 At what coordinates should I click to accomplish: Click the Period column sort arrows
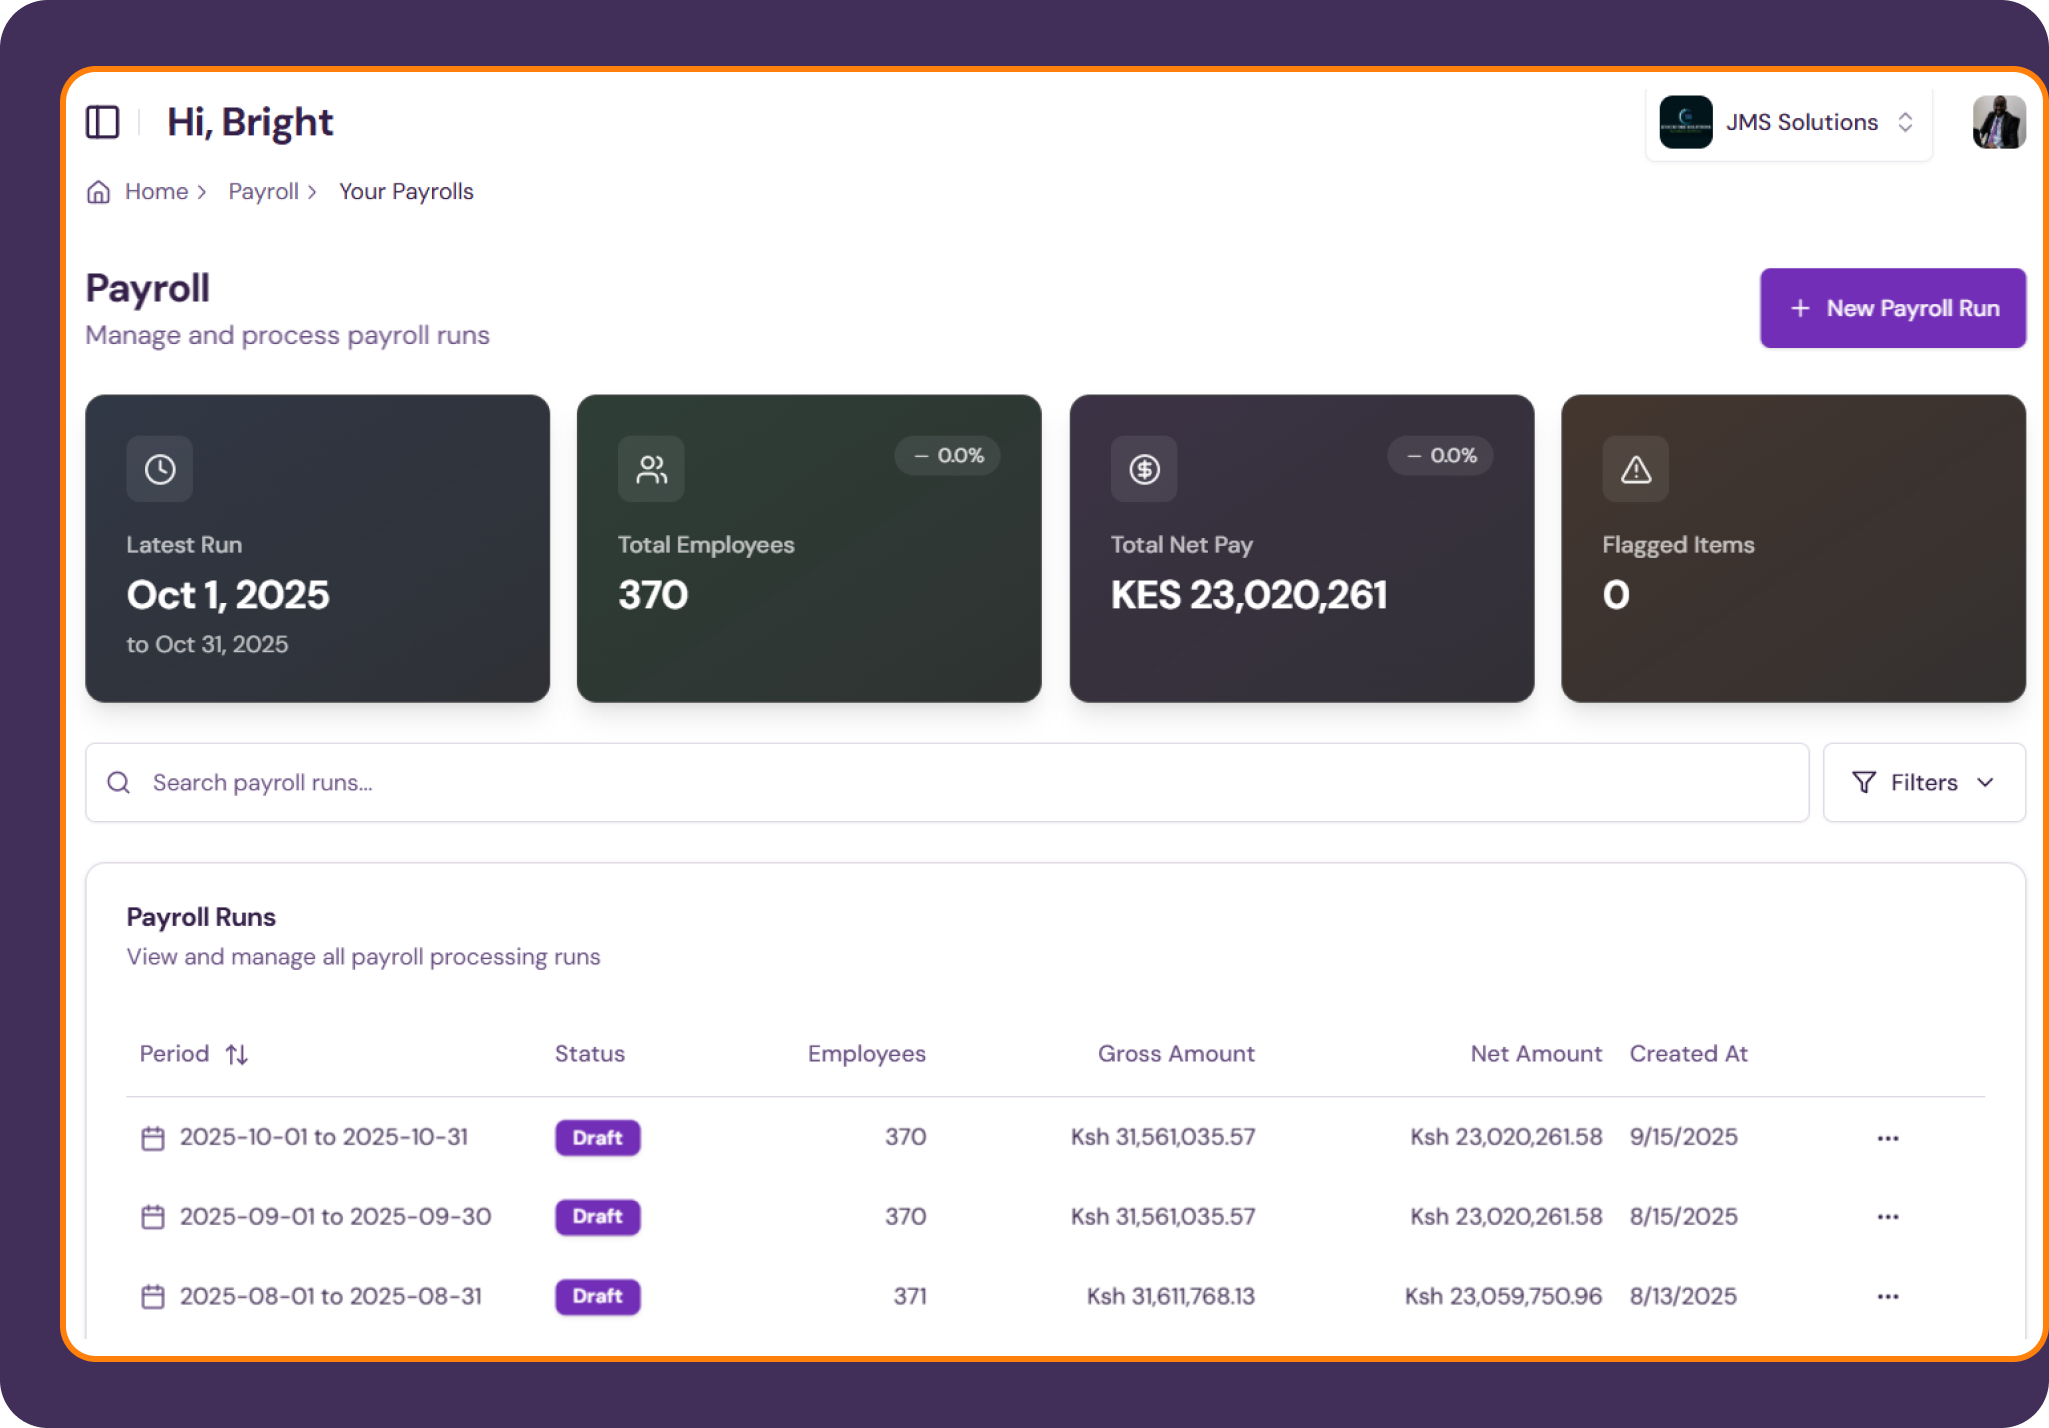pyautogui.click(x=237, y=1054)
